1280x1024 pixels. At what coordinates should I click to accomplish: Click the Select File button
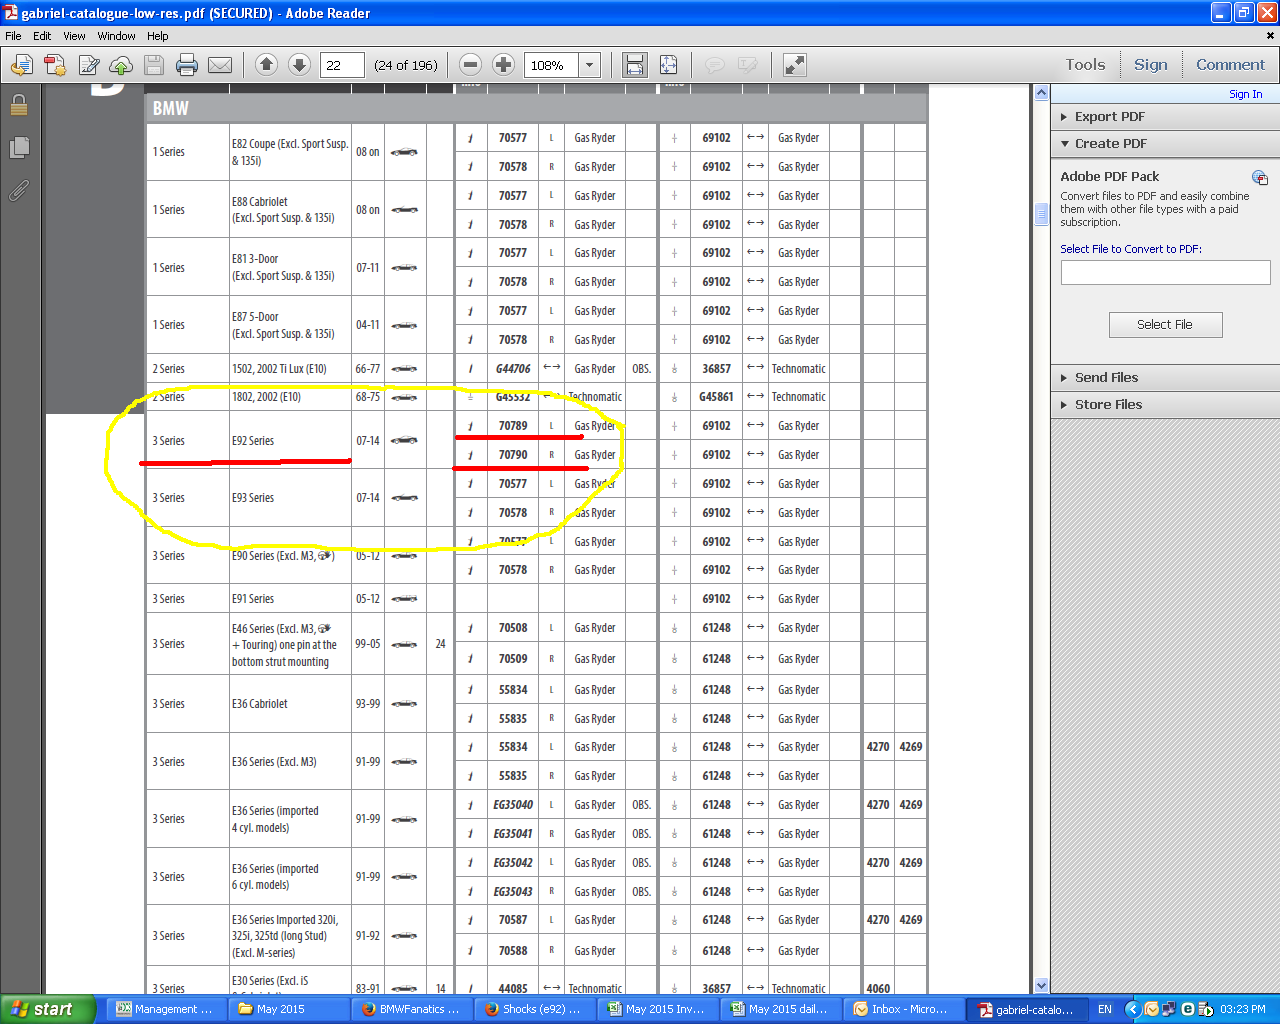1165,325
